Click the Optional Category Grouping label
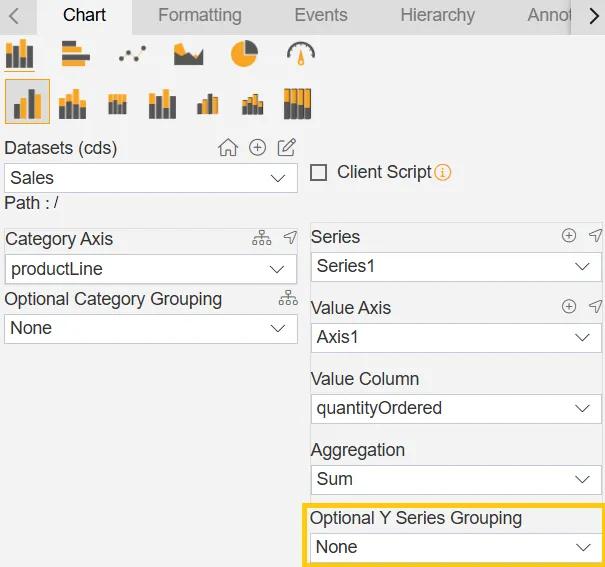Image resolution: width=605 pixels, height=567 pixels. point(113,299)
